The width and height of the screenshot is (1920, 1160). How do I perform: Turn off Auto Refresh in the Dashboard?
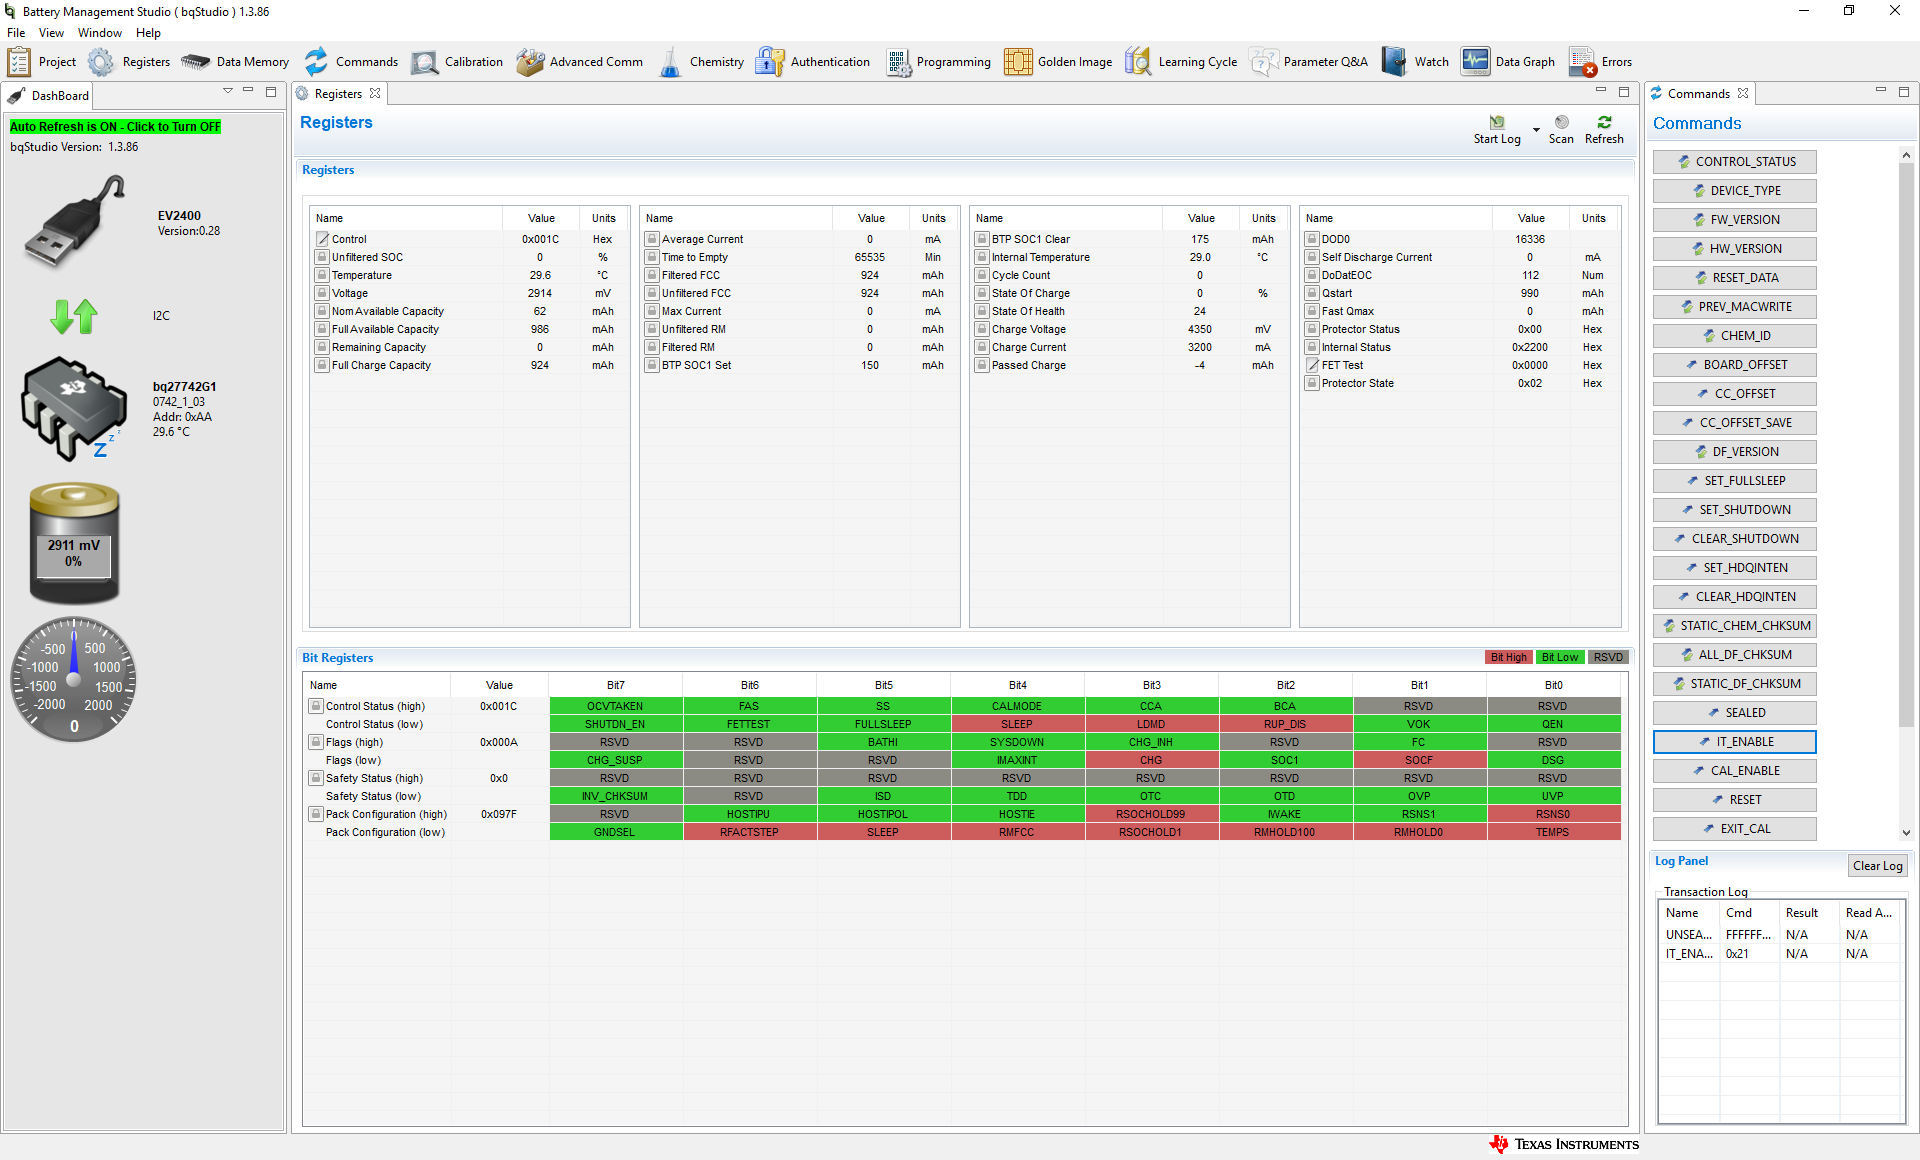115,127
